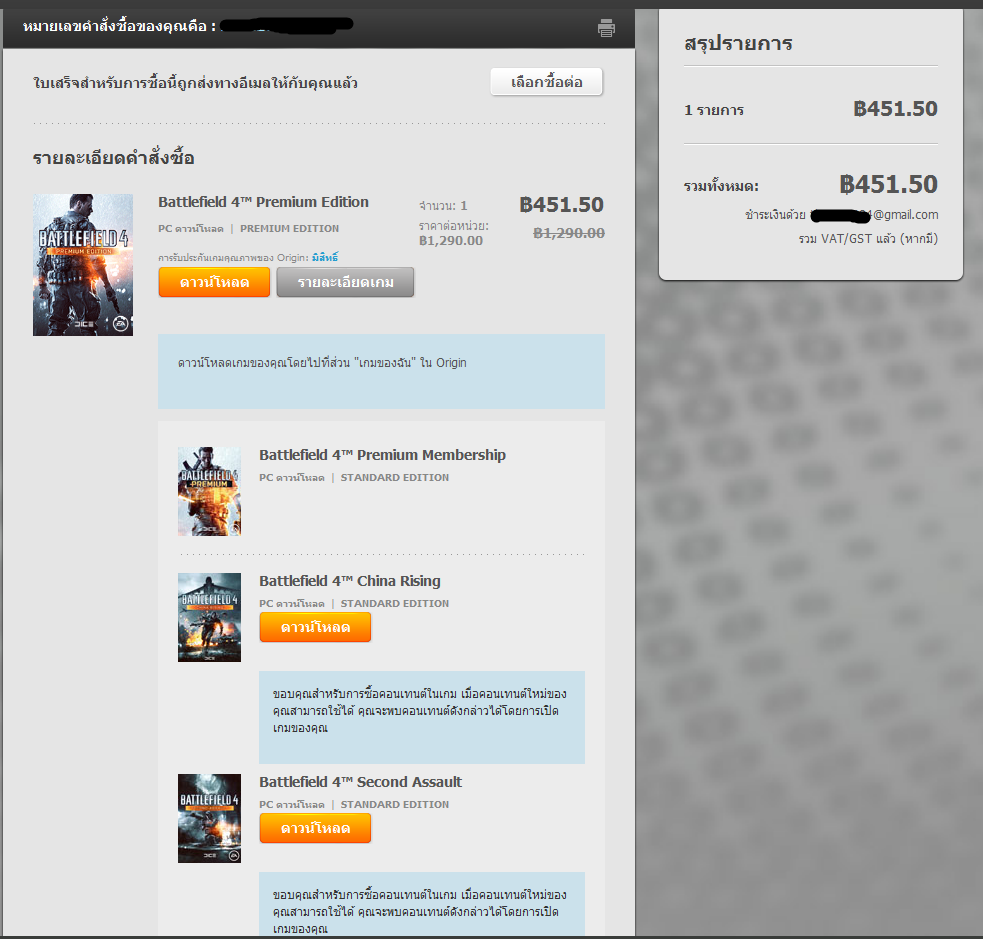Click the สรุปรายการ summary heading
Screen dimensions: 983x939
click(x=739, y=43)
